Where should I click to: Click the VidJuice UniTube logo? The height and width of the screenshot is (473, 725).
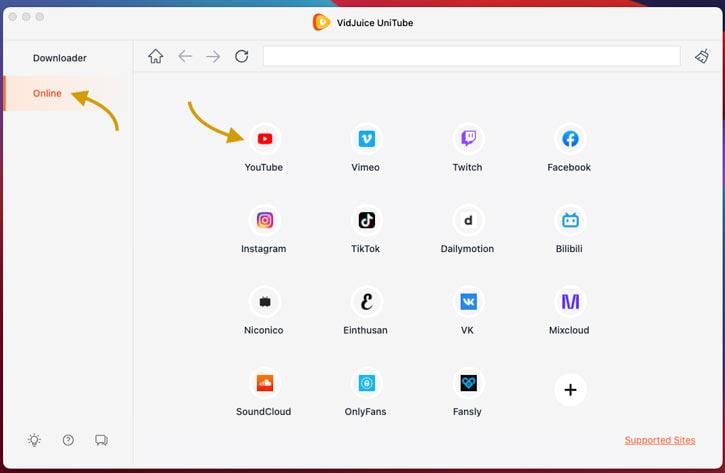[321, 22]
